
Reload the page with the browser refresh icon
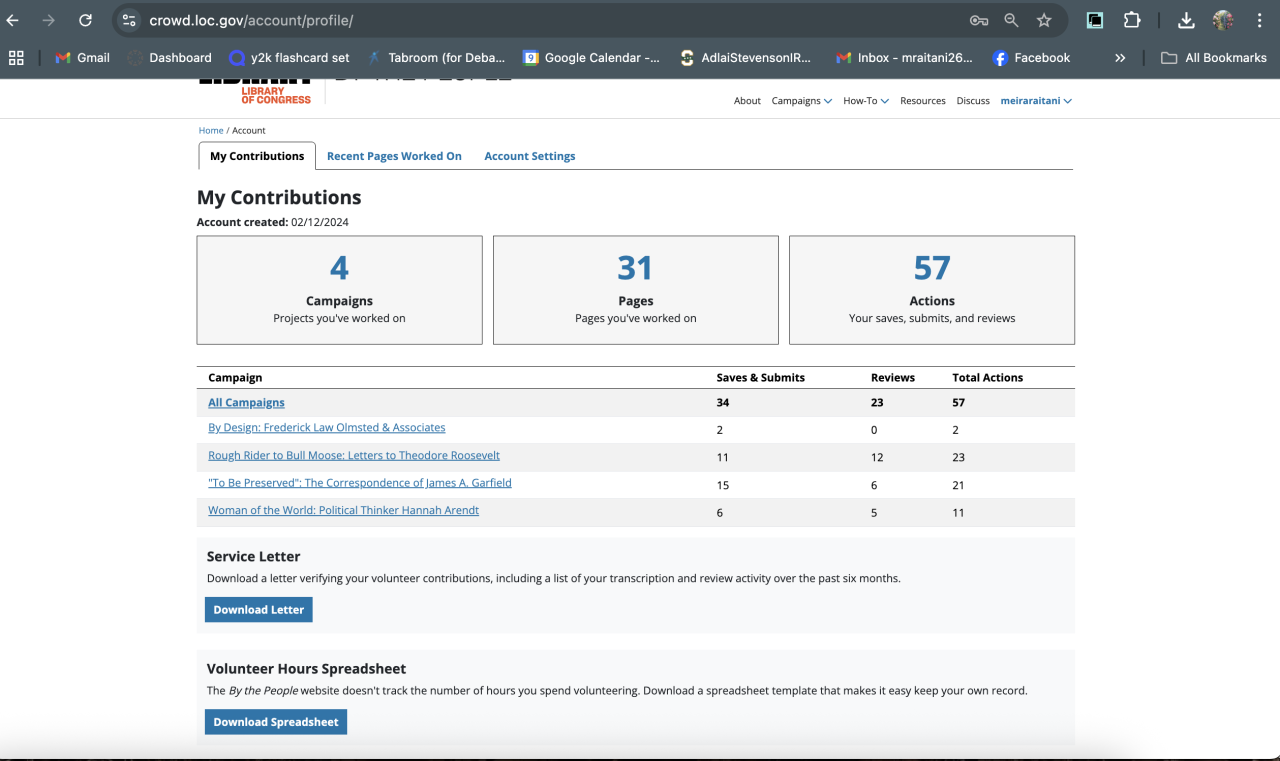85,20
